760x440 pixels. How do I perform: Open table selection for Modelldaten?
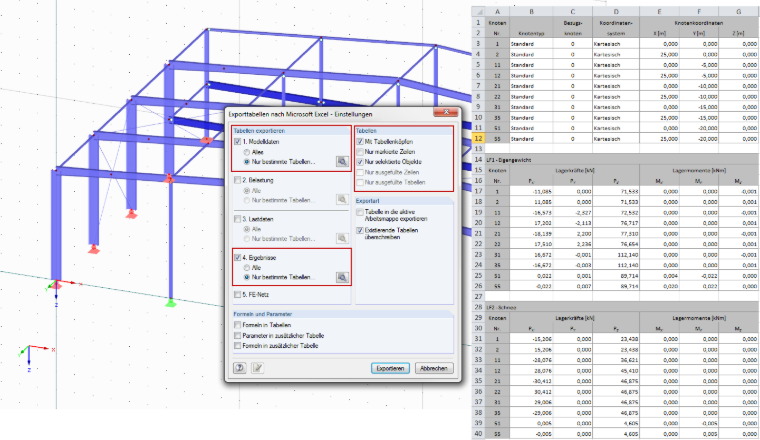tap(342, 161)
